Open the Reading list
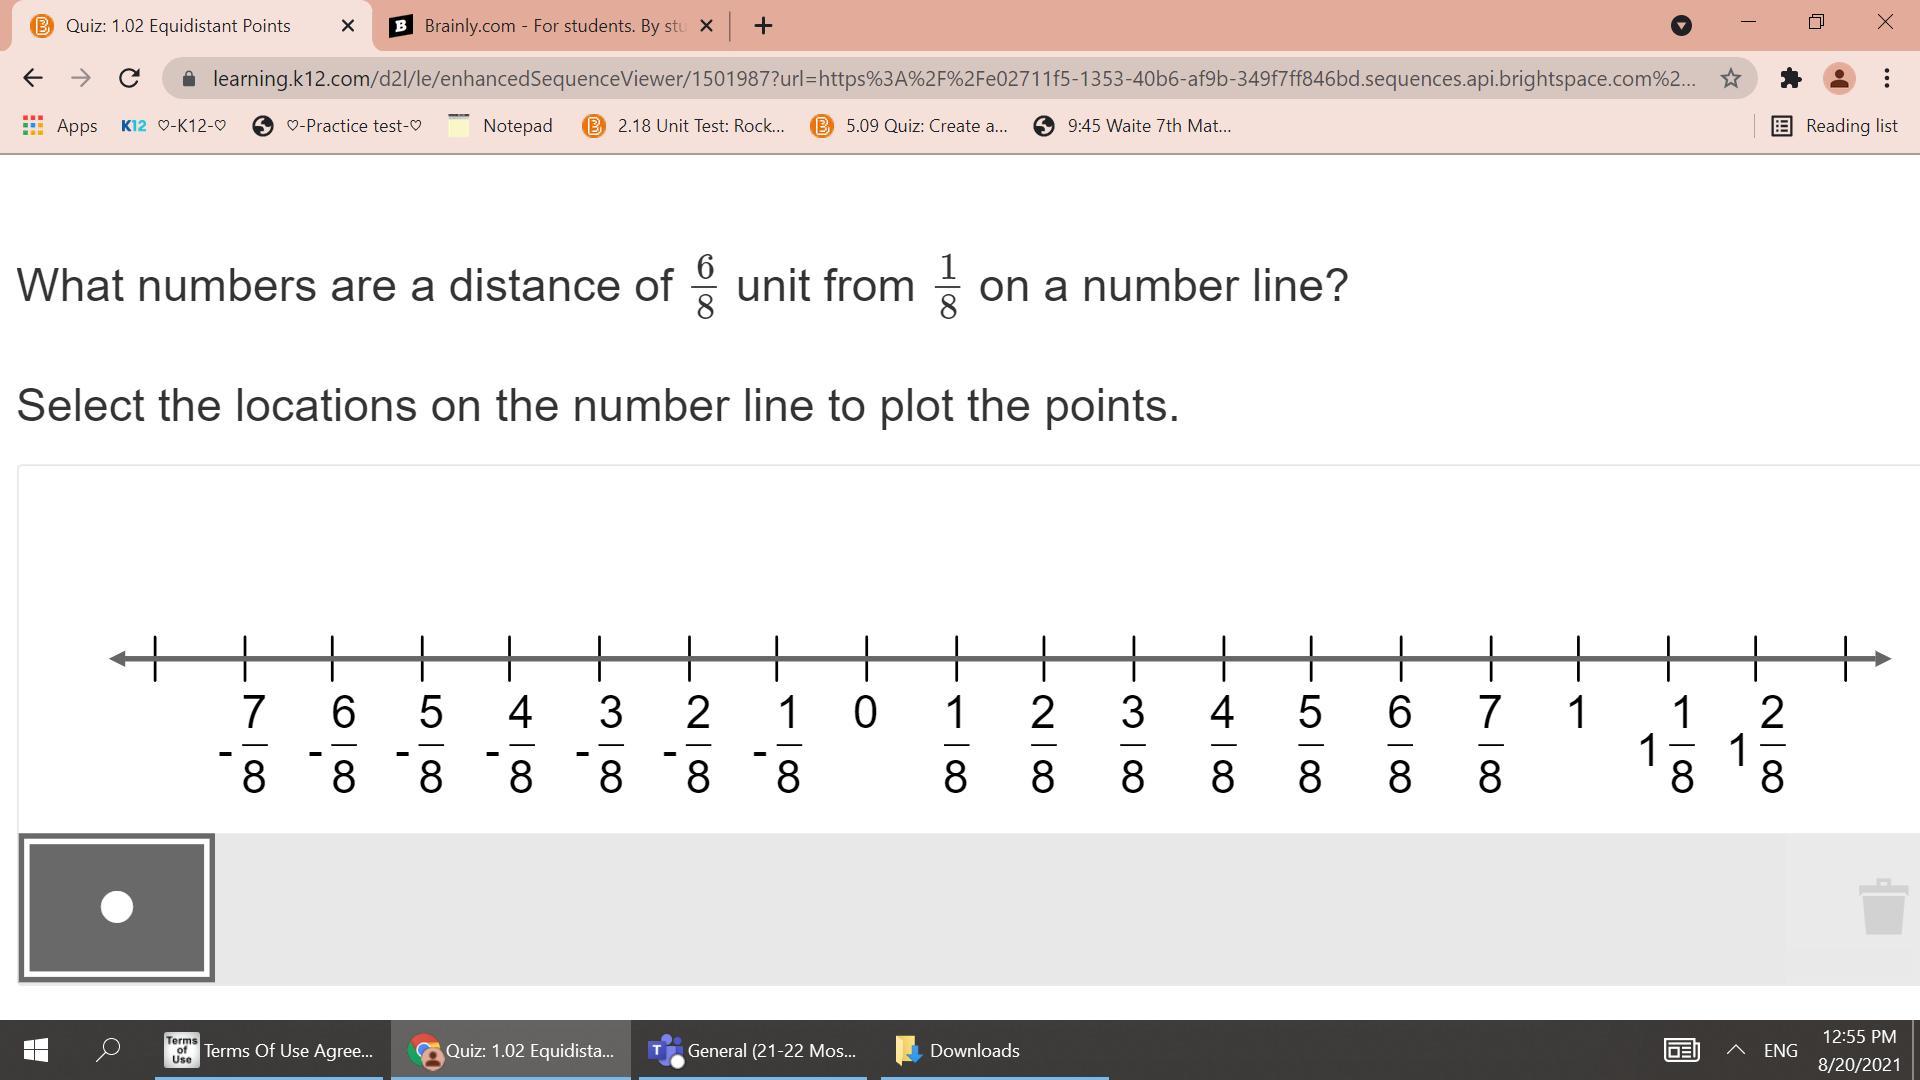The height and width of the screenshot is (1080, 1920). pos(1835,125)
